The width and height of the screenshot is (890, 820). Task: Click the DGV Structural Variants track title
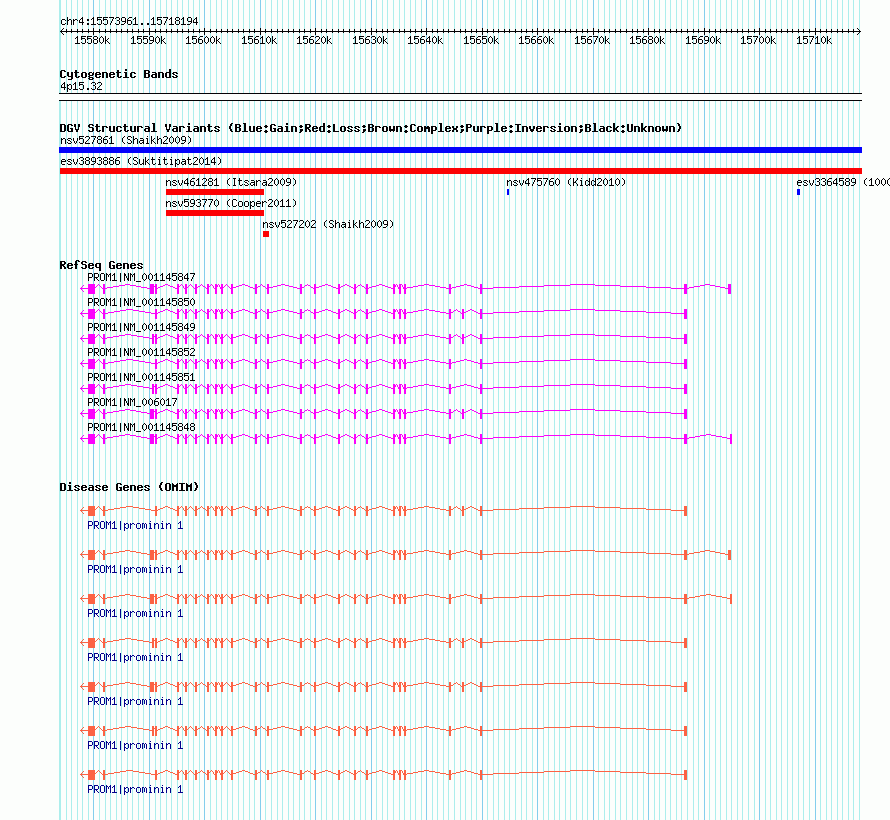(371, 128)
